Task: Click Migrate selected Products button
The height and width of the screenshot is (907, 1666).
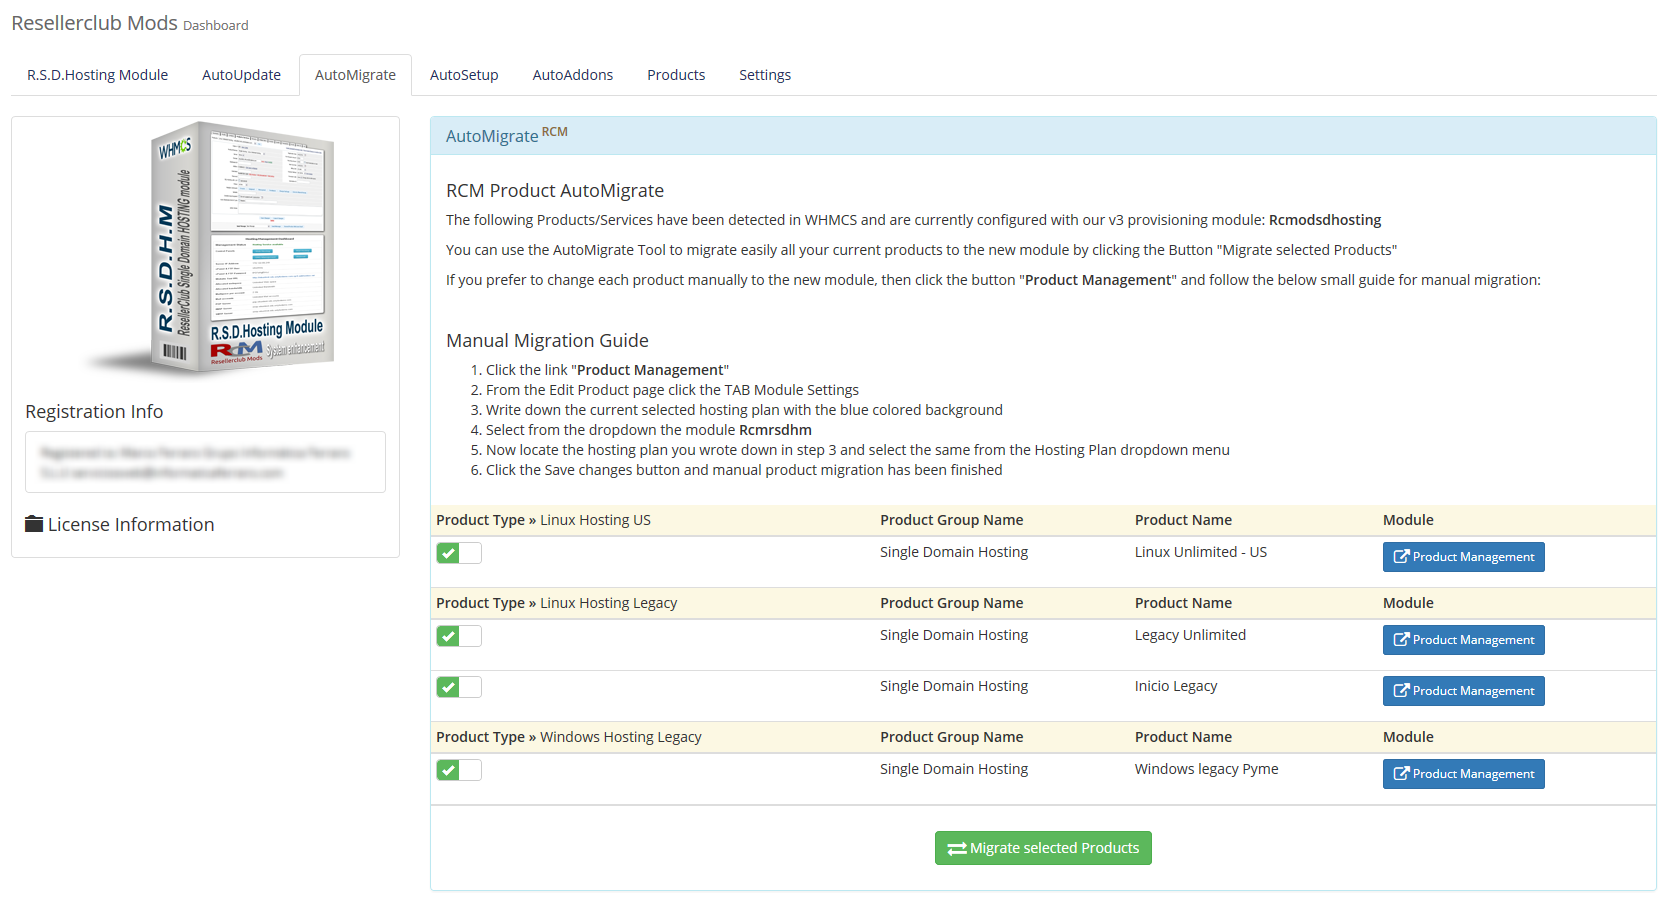Action: [1043, 848]
